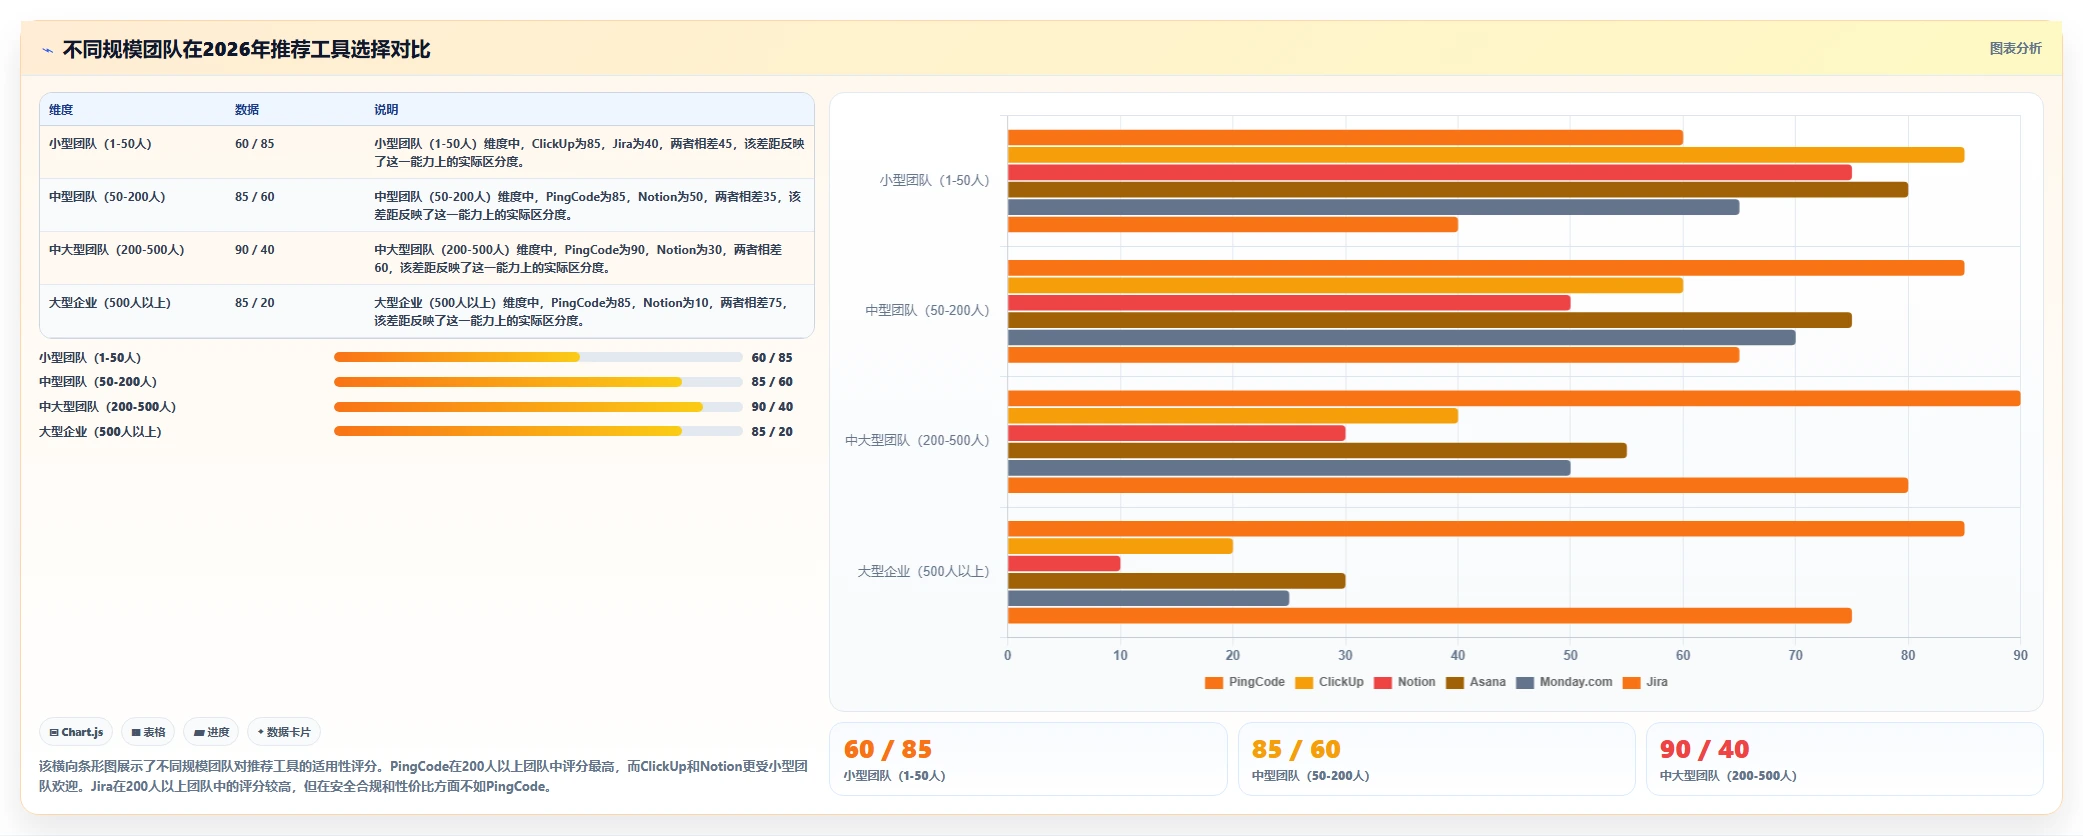Click the x-axis tick label 50

tap(1570, 656)
